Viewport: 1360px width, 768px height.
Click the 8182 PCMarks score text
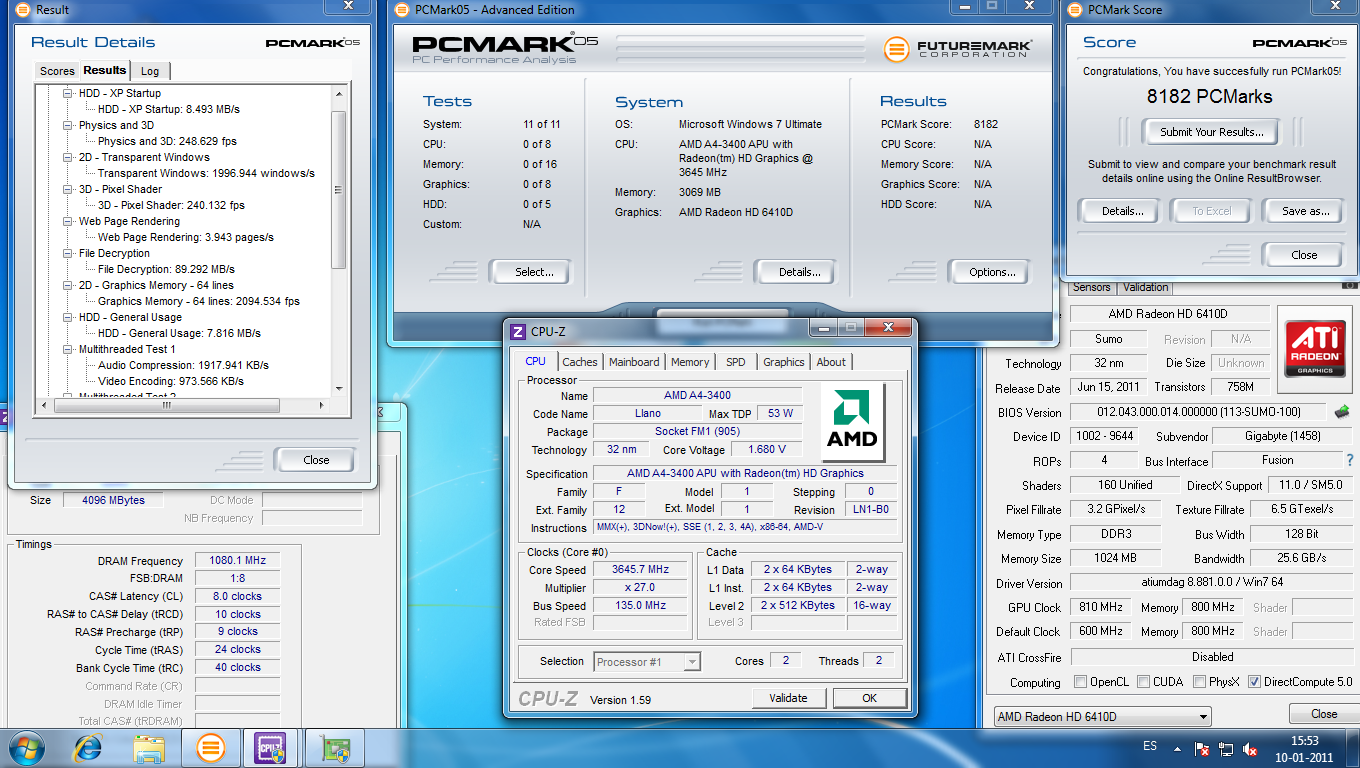(1210, 97)
